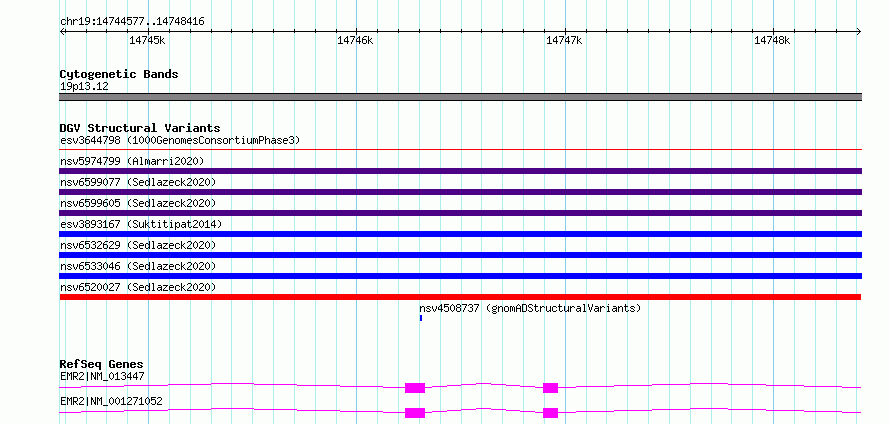Click nsv5974799 Almarri2020 label
This screenshot has width=890, height=424.
tap(132, 161)
